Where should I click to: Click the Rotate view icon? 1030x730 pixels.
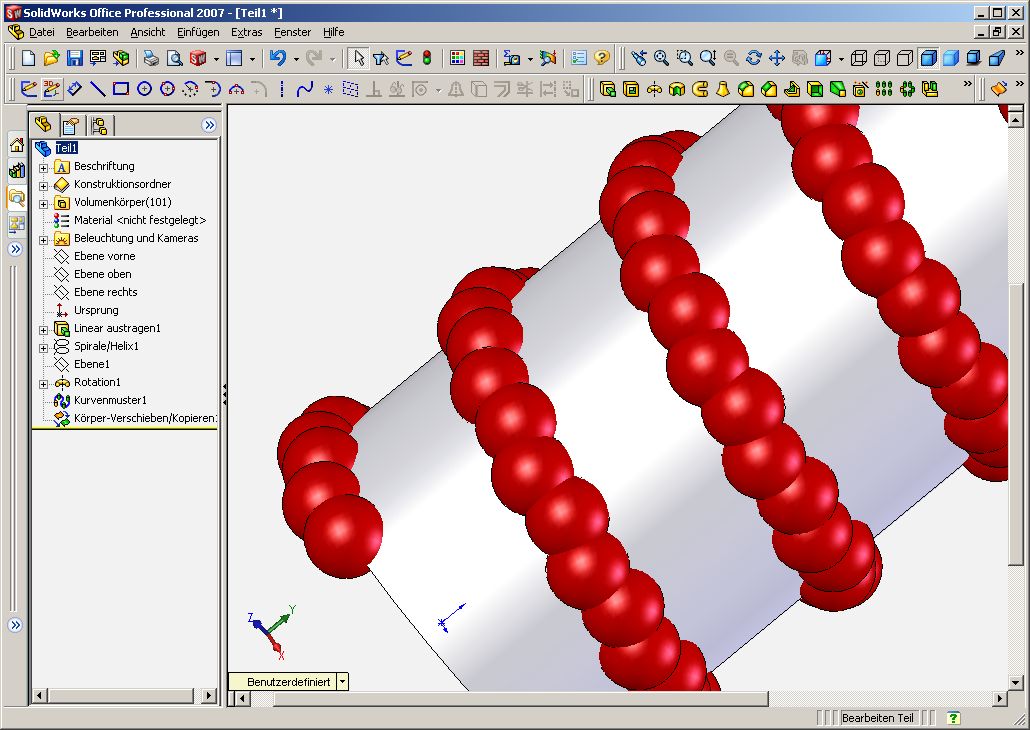[754, 59]
